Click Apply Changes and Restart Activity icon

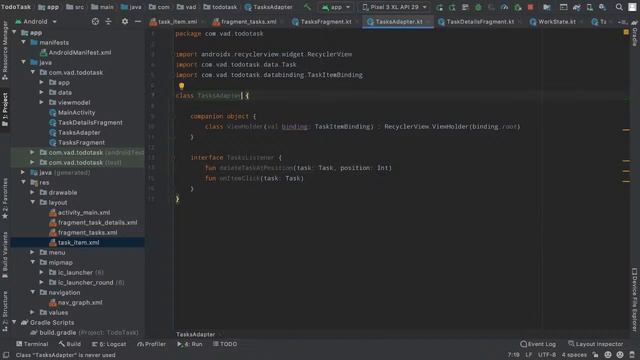coord(452,7)
